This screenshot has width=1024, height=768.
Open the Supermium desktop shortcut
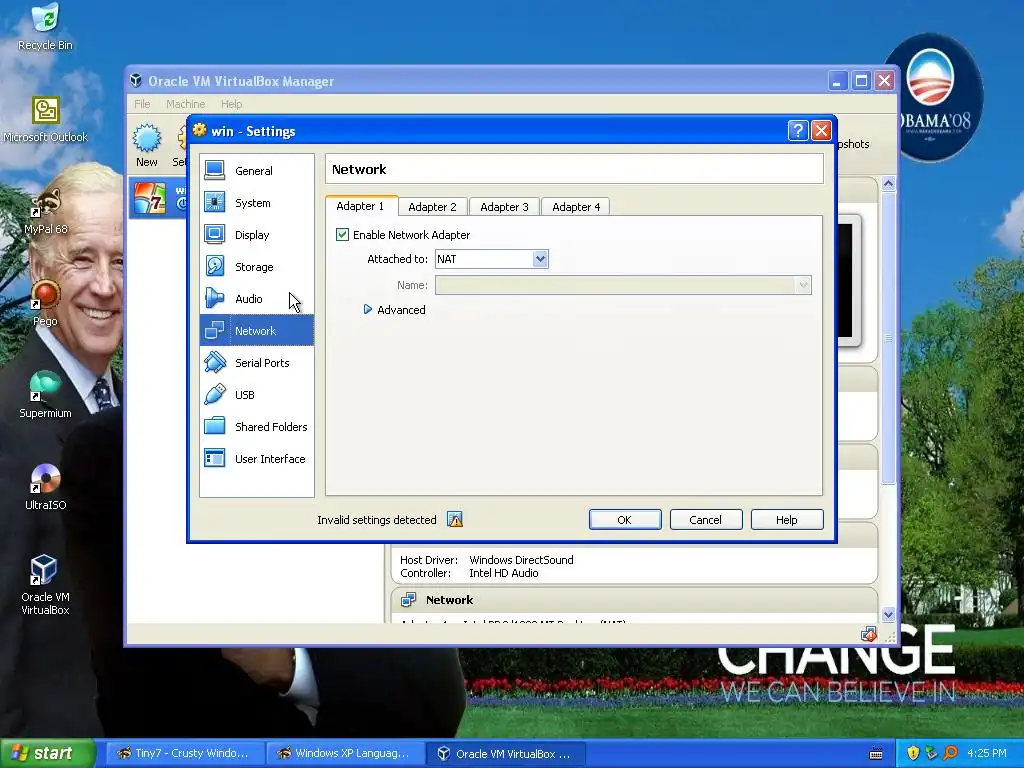coord(45,396)
